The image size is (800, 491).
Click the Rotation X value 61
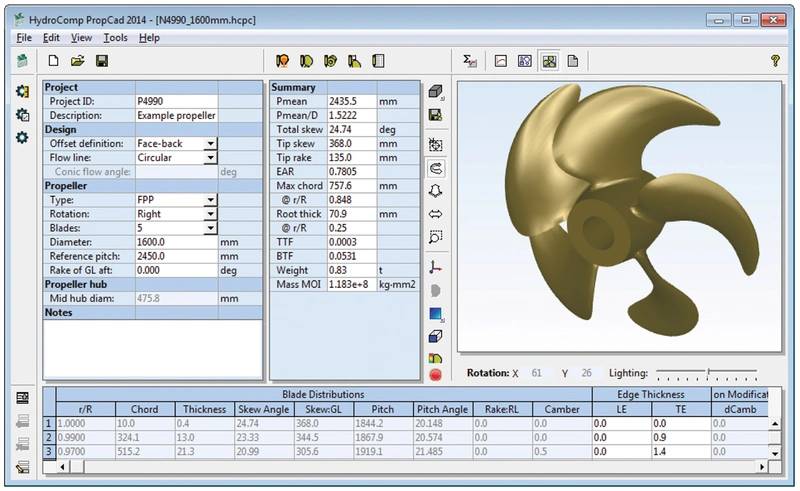tap(537, 373)
